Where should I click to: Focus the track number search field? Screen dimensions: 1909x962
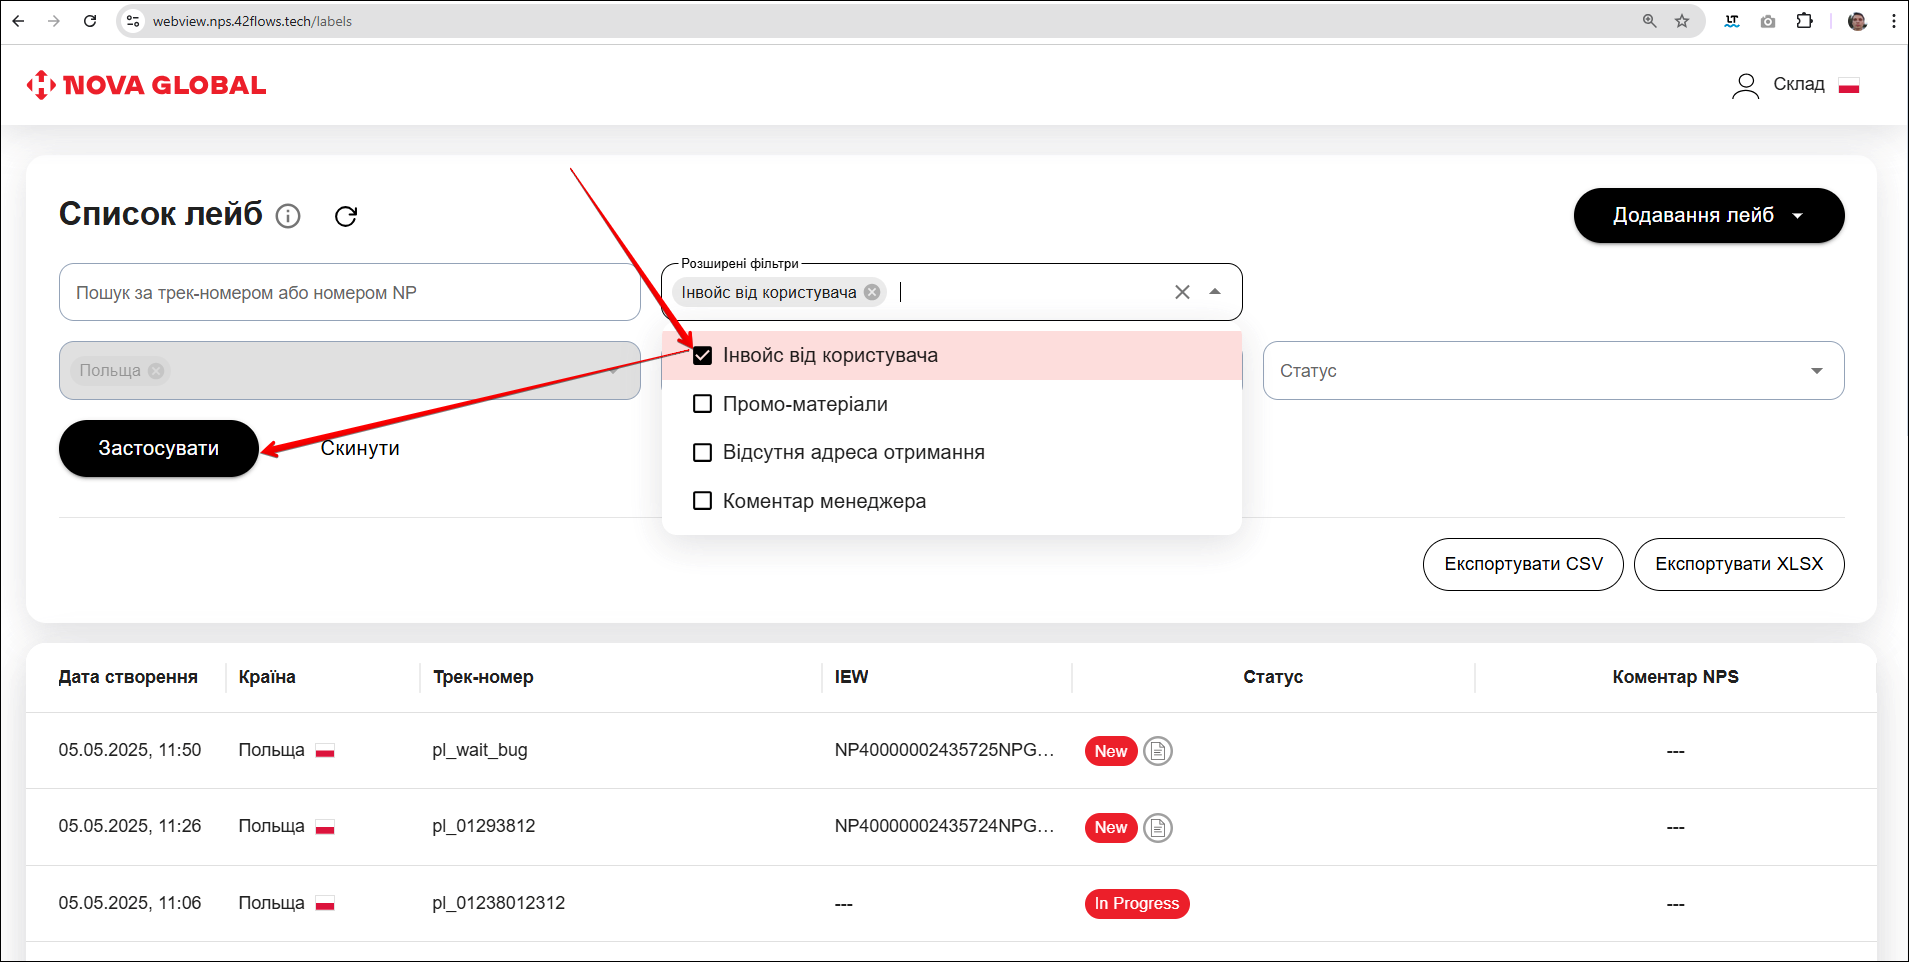349,293
